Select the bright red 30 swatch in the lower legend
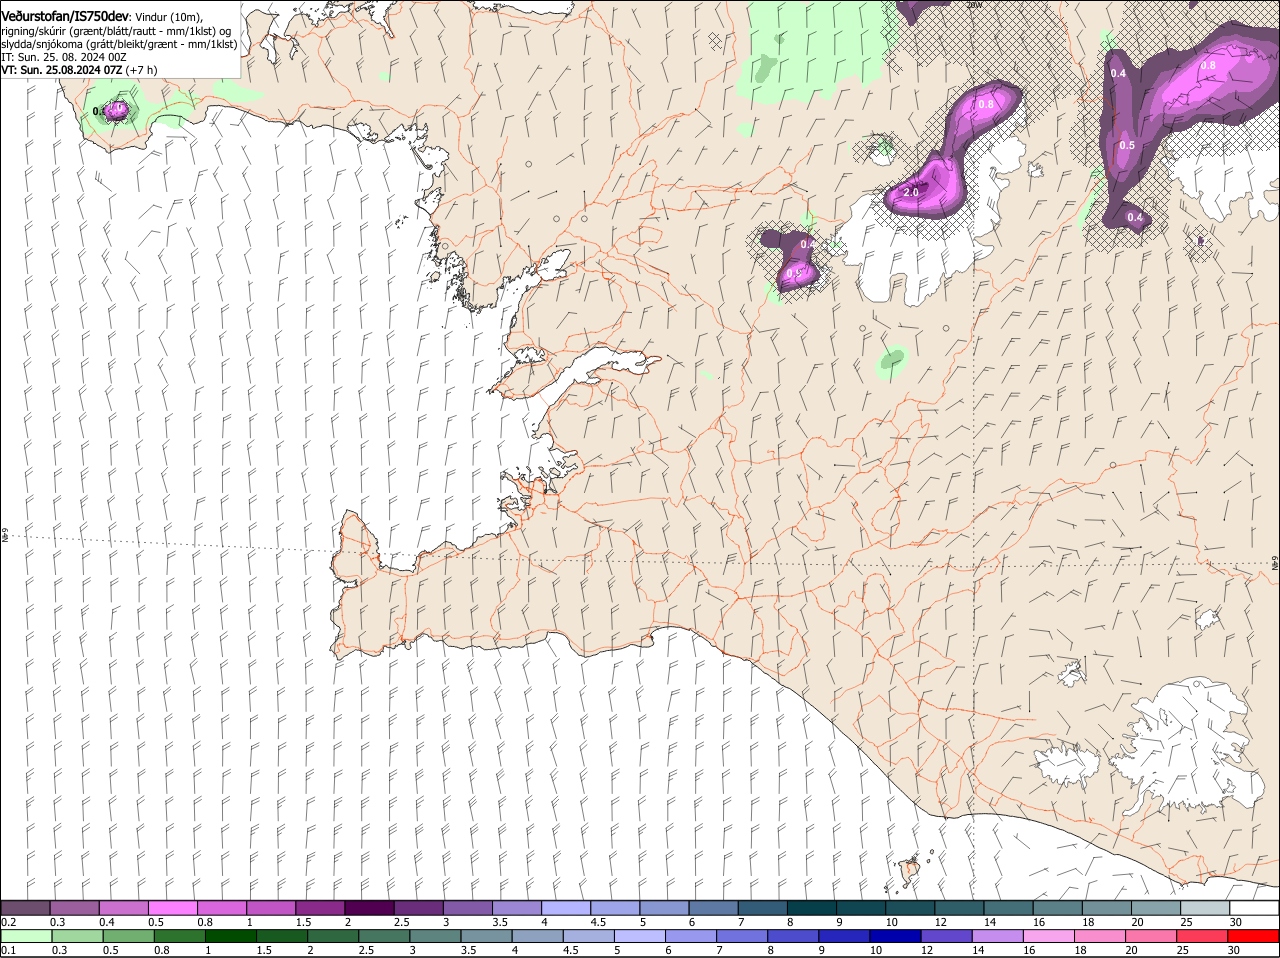 coord(1254,936)
